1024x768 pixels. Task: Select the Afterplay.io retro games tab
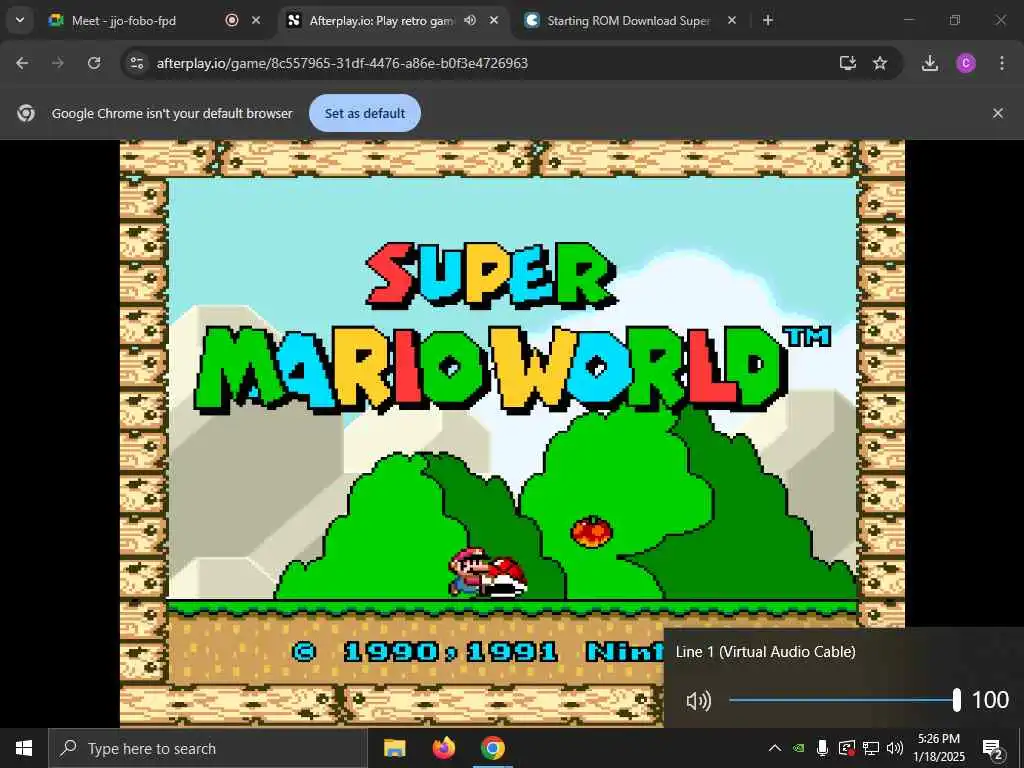(393, 20)
